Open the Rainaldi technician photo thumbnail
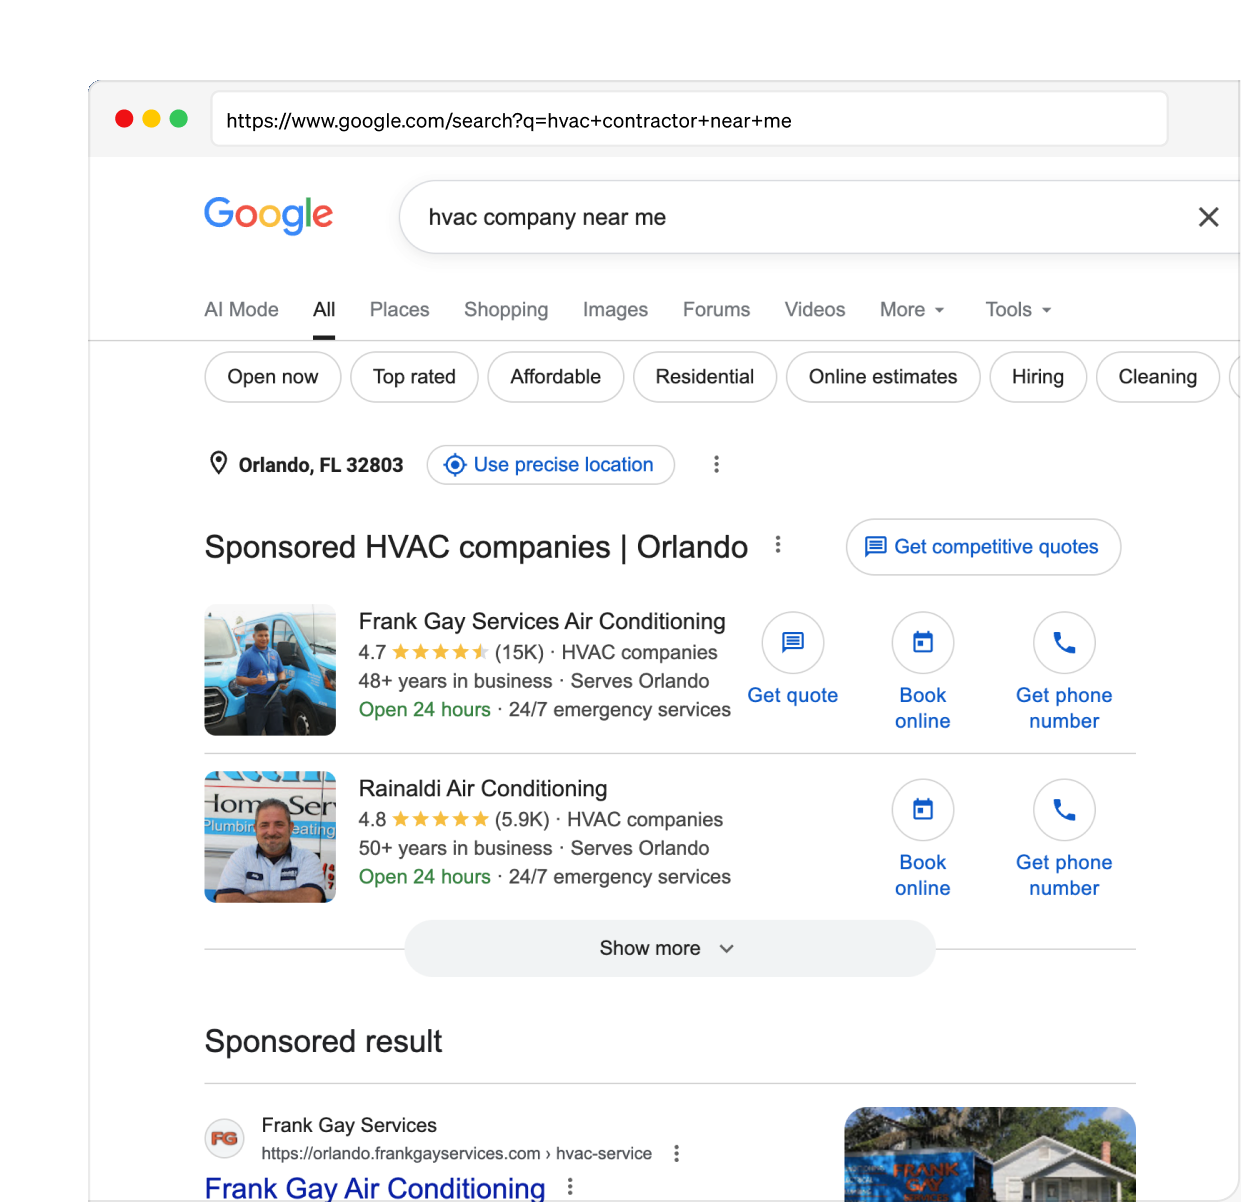1241x1202 pixels. point(270,837)
